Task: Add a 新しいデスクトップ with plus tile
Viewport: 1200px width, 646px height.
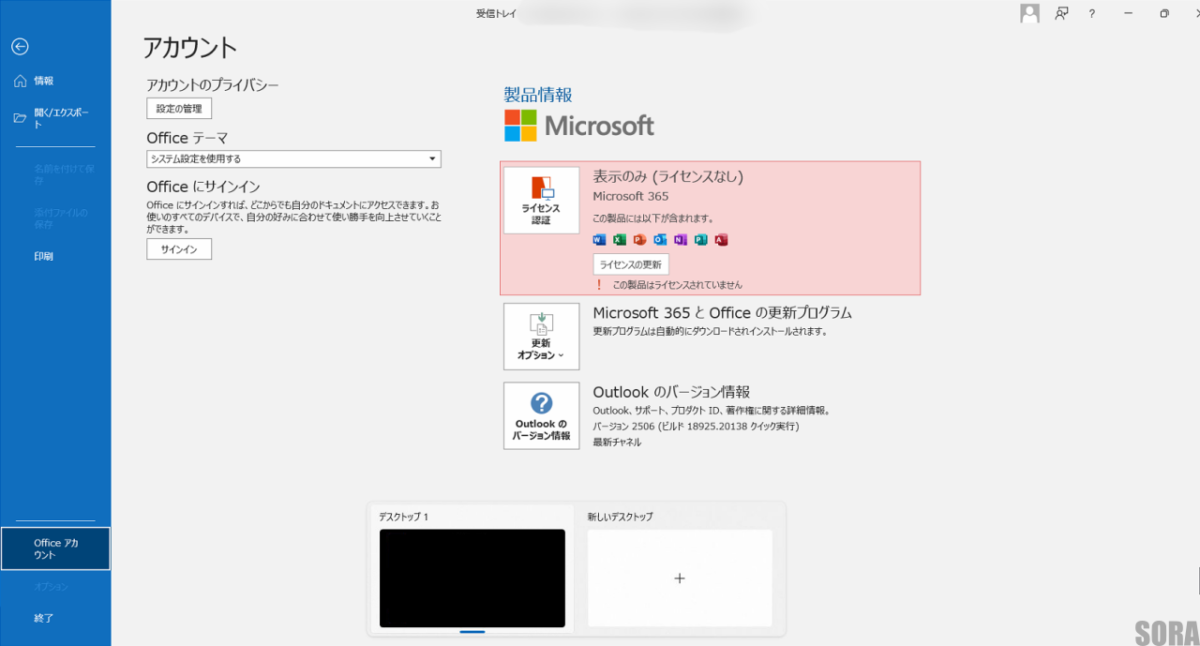Action: (x=680, y=578)
